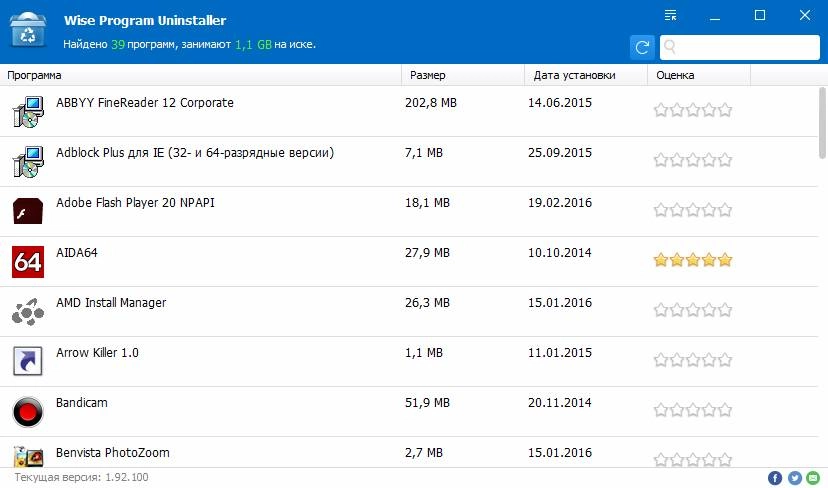
Task: Open the Facebook share icon
Action: click(775, 478)
